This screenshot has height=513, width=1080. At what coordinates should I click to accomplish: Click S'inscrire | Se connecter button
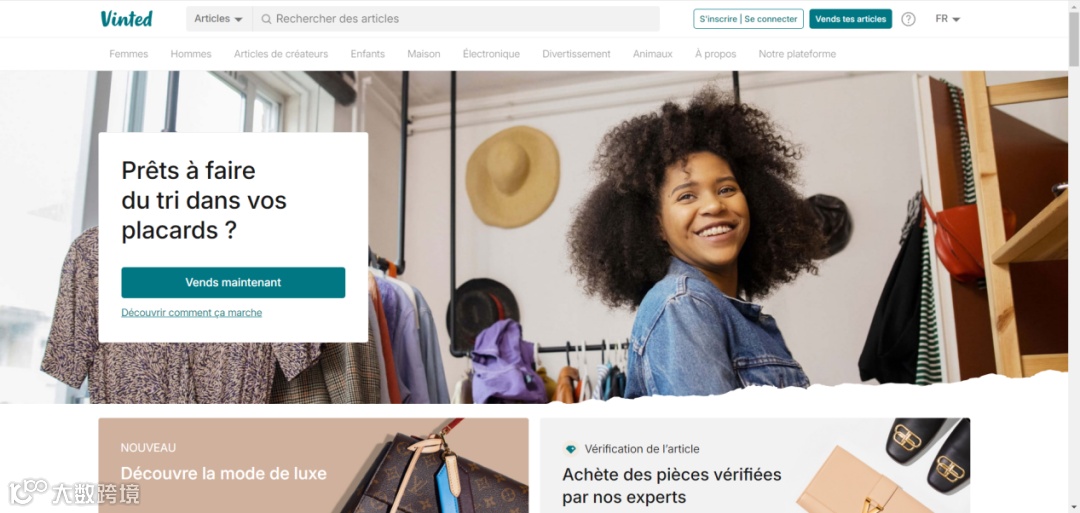pos(748,19)
